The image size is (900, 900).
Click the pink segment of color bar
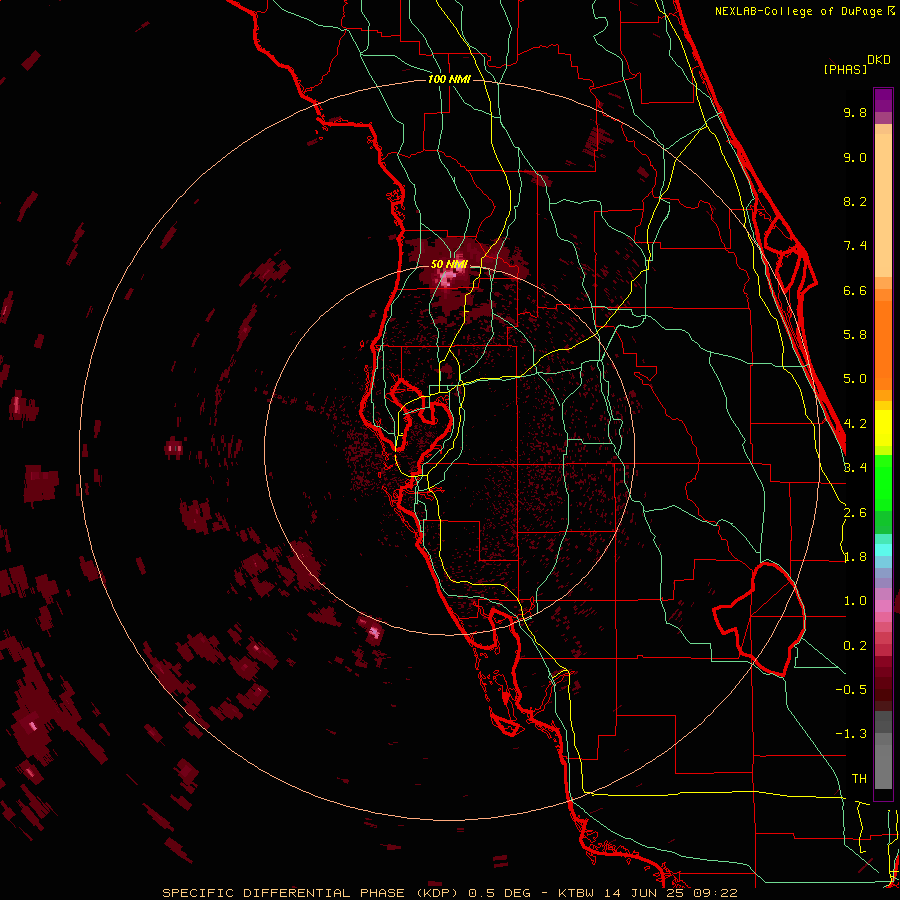[883, 606]
